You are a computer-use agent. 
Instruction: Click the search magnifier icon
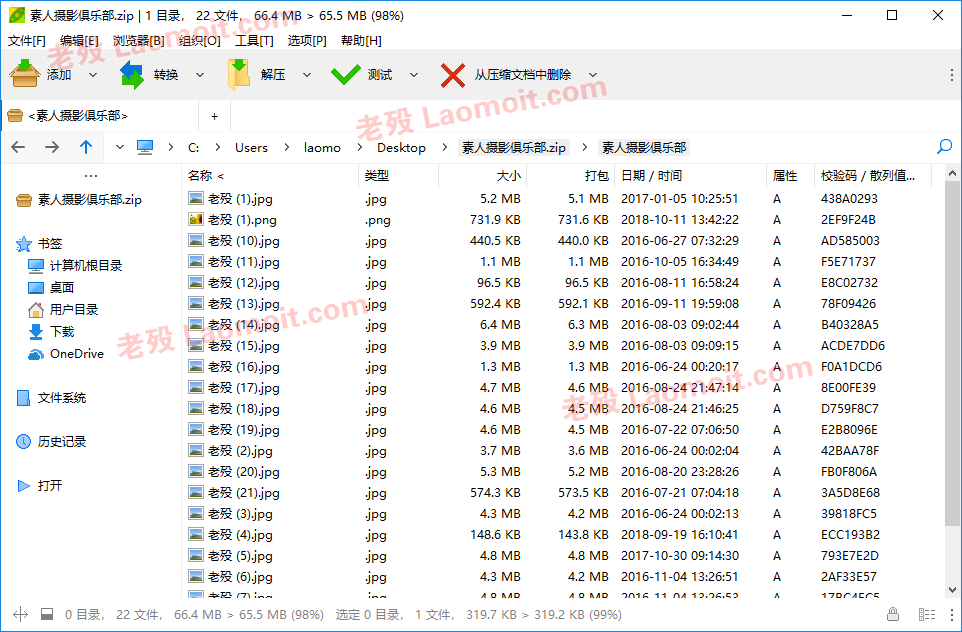point(945,147)
